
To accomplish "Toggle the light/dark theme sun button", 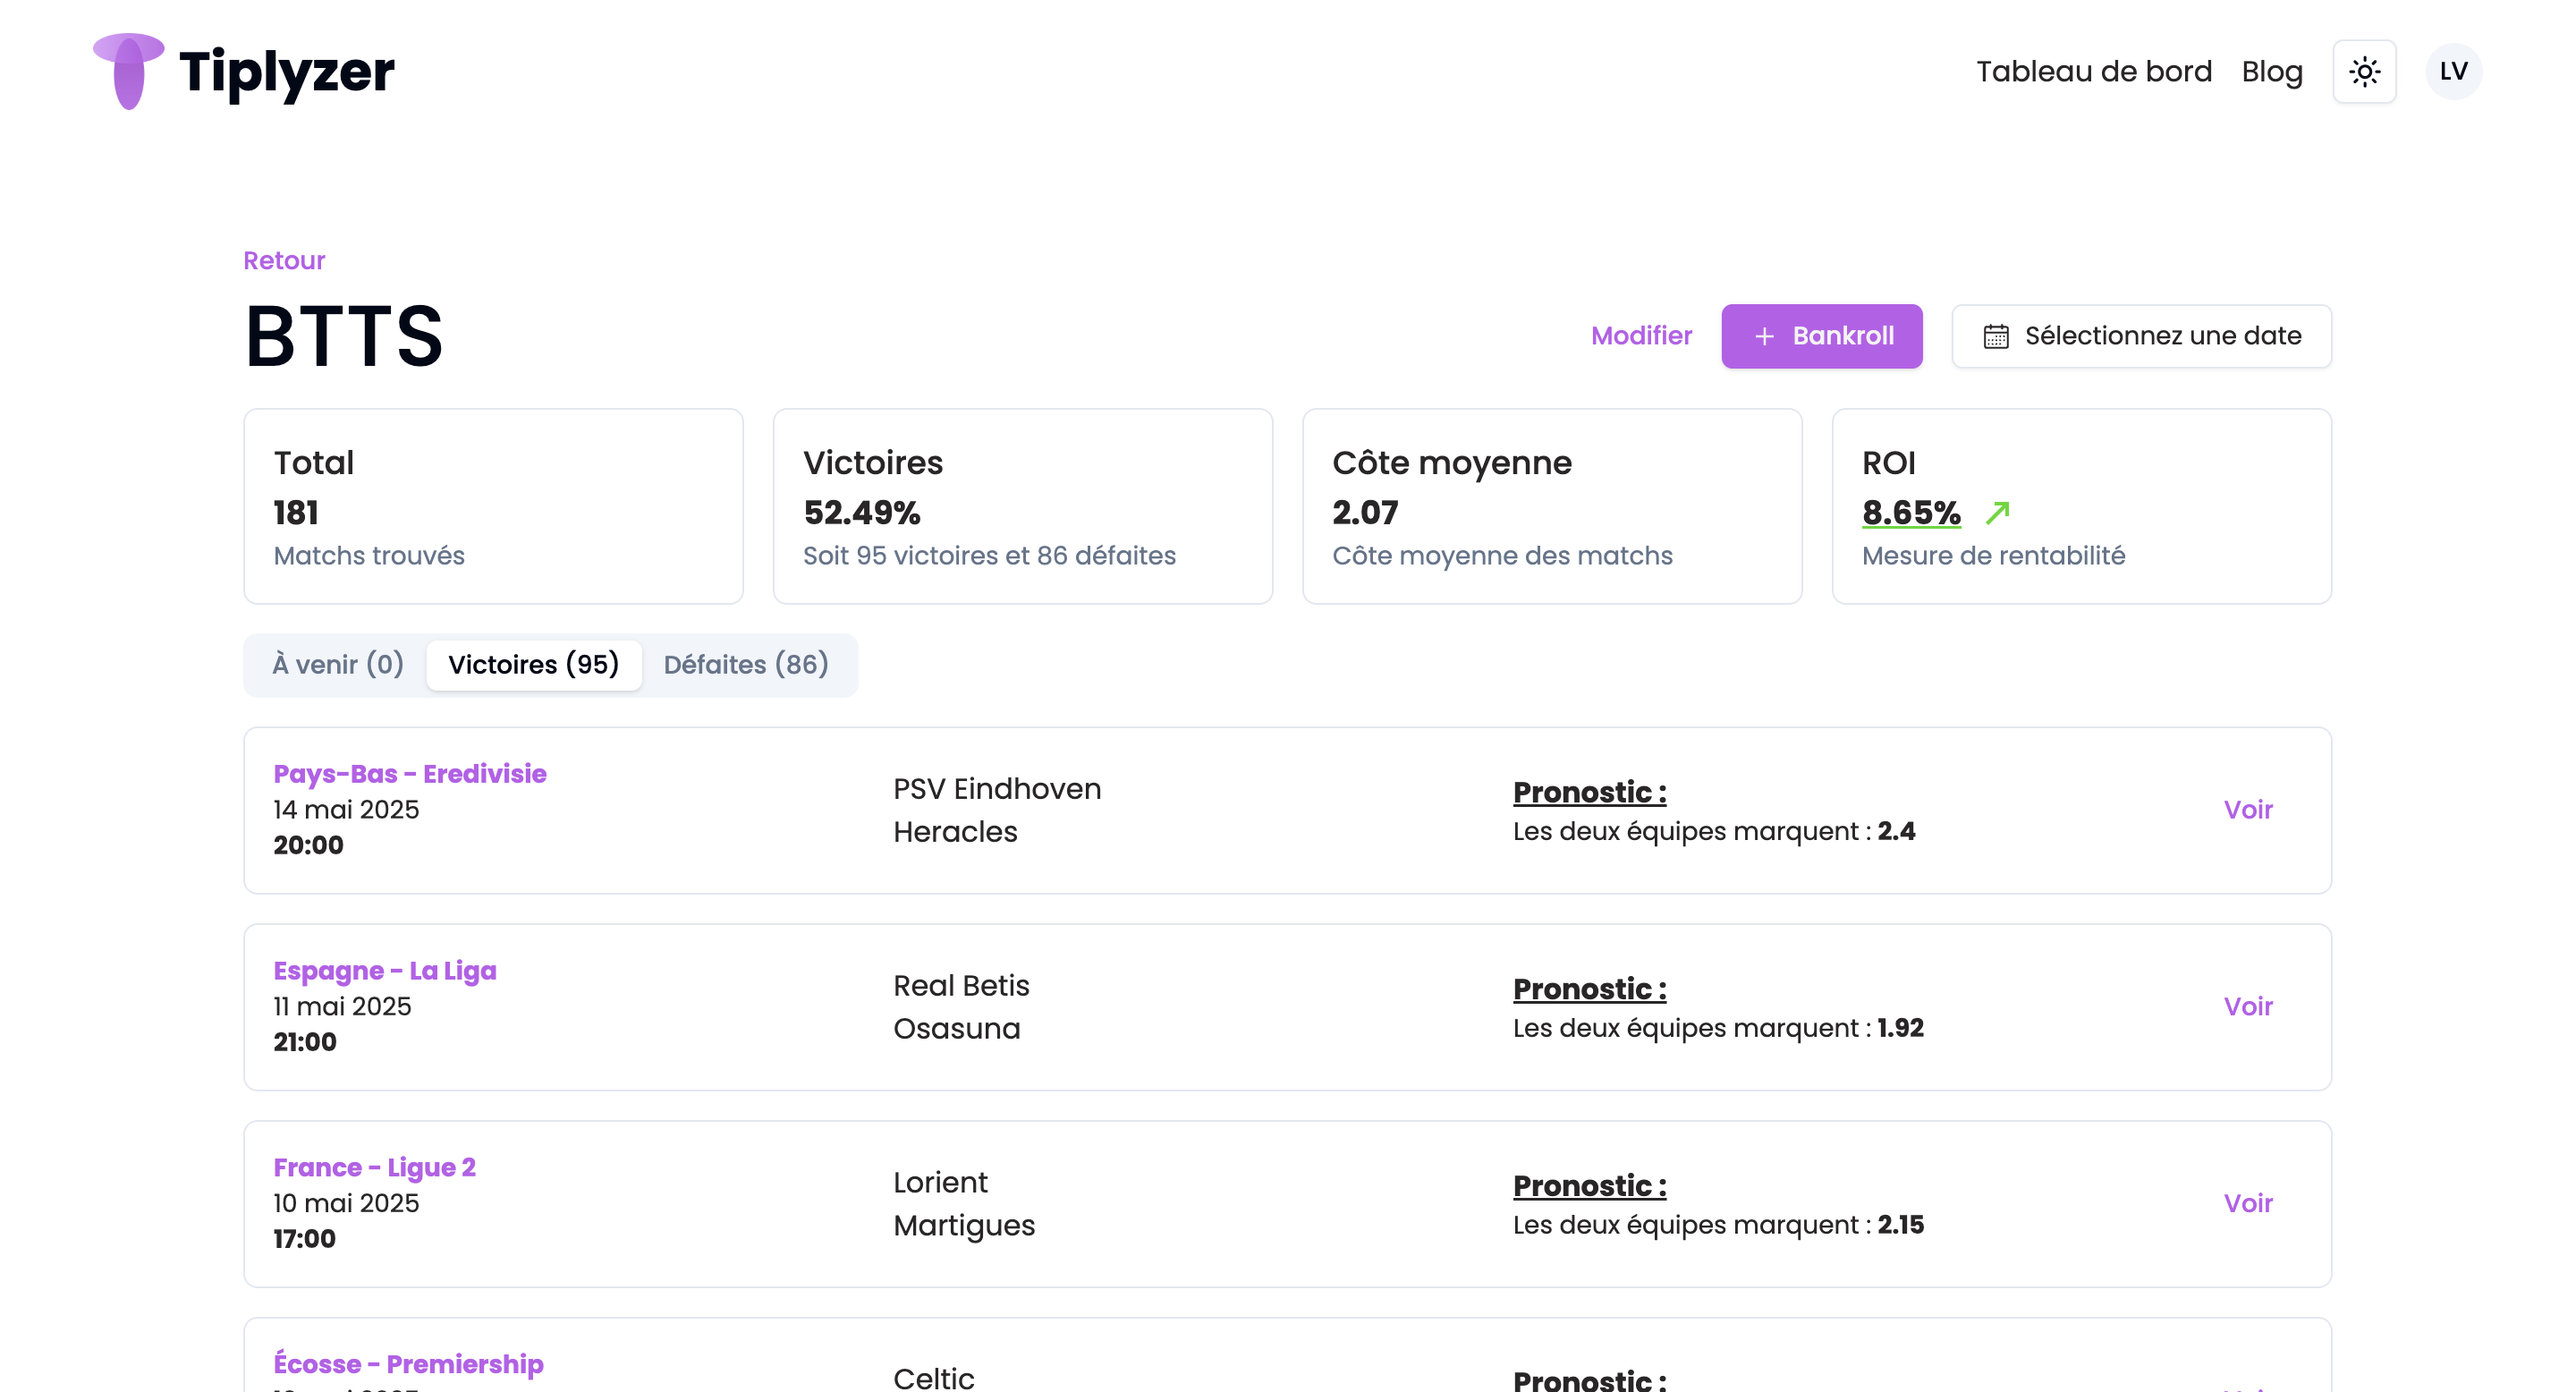I will pos(2364,72).
